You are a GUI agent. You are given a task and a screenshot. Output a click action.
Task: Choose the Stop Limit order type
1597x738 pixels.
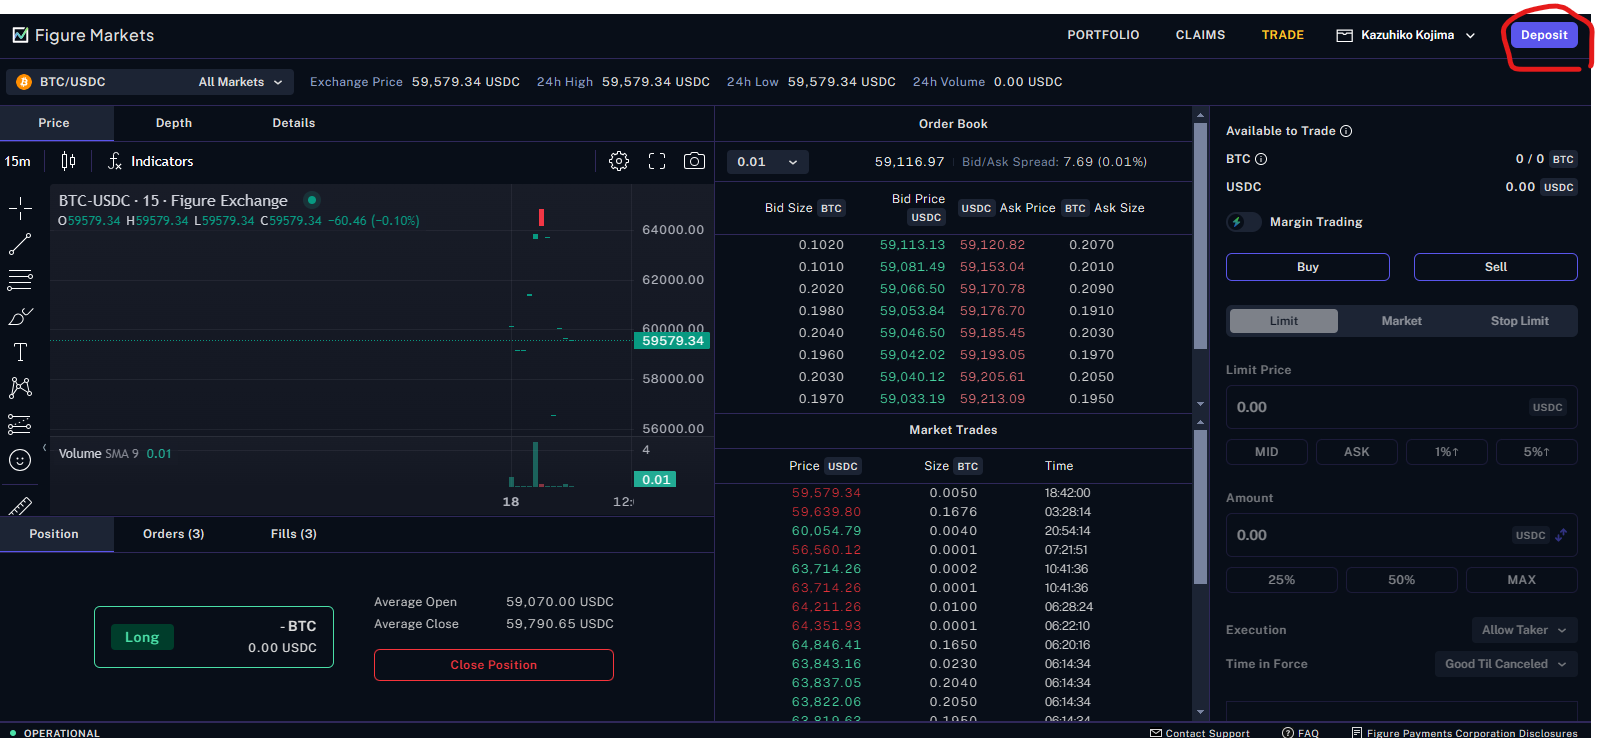pyautogui.click(x=1520, y=321)
